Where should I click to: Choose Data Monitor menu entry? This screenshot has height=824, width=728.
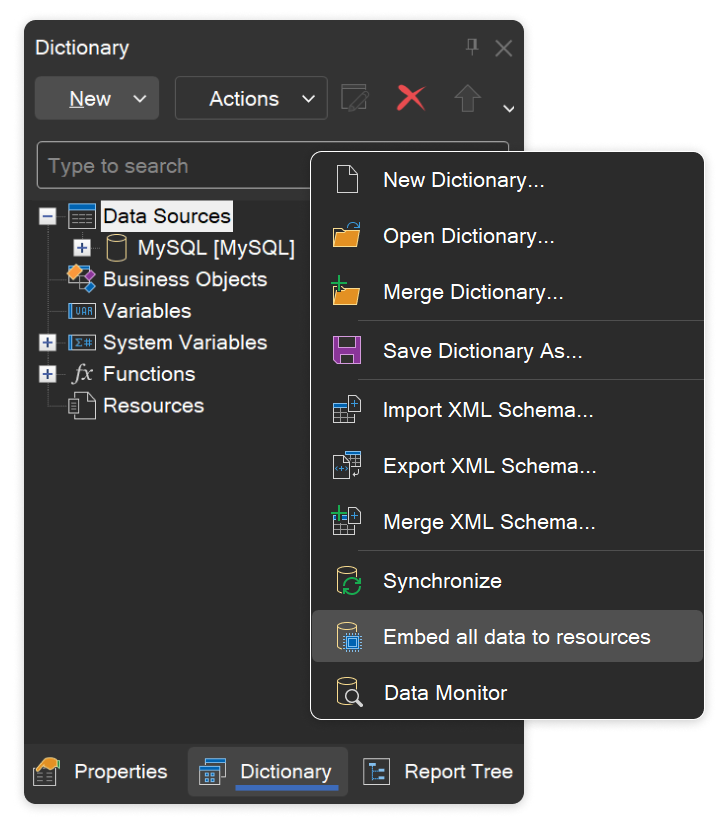coord(507,693)
